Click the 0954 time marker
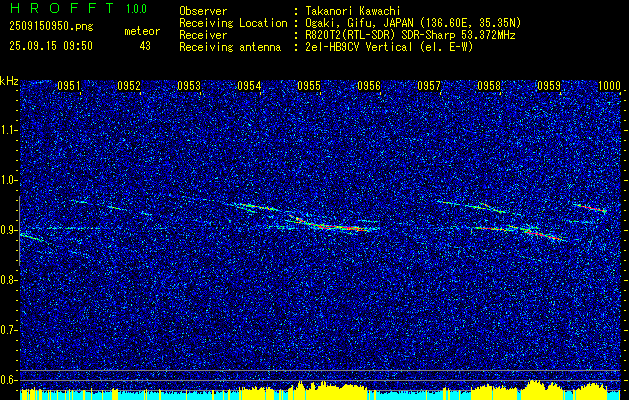 (249, 86)
